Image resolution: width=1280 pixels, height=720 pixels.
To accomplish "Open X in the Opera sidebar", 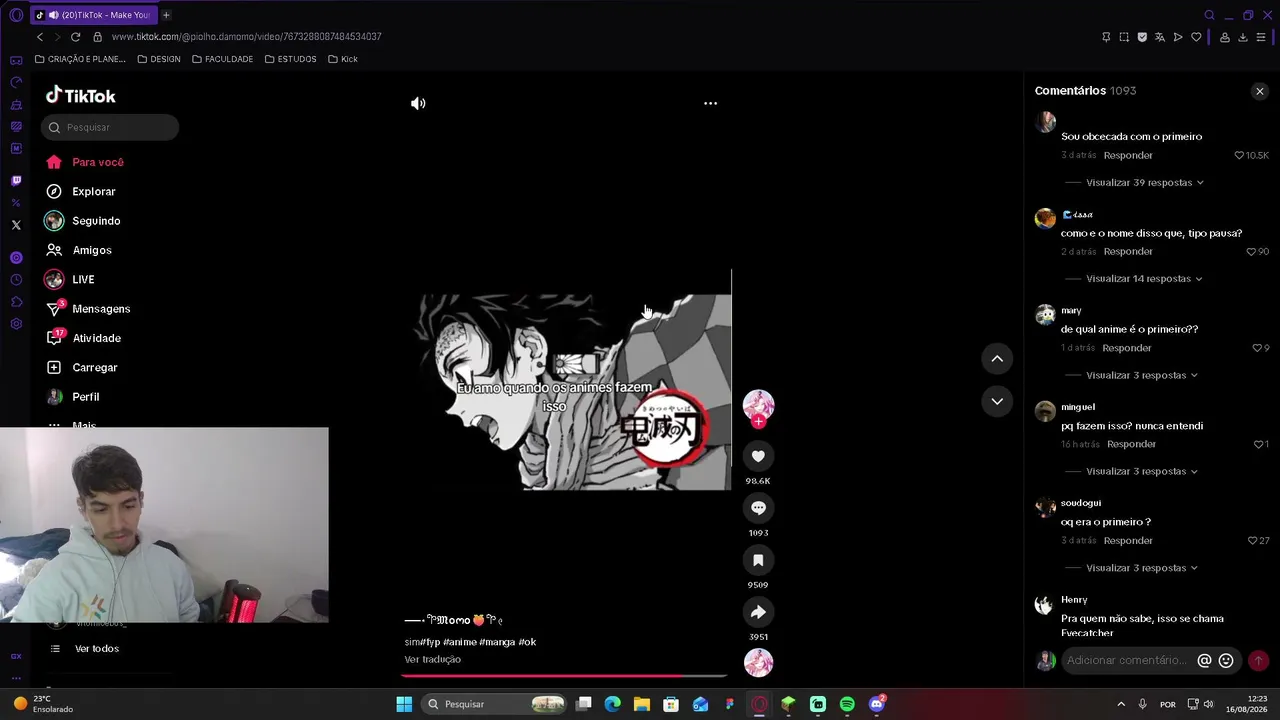I will (x=16, y=225).
